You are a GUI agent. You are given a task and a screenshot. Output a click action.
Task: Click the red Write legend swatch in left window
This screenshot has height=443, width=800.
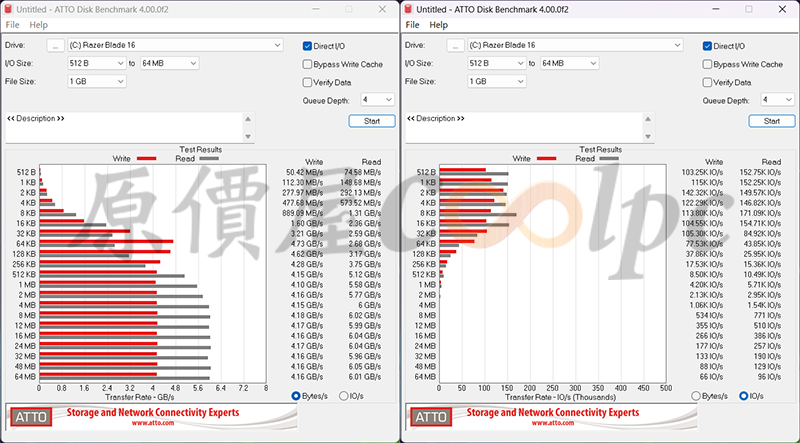tap(146, 159)
